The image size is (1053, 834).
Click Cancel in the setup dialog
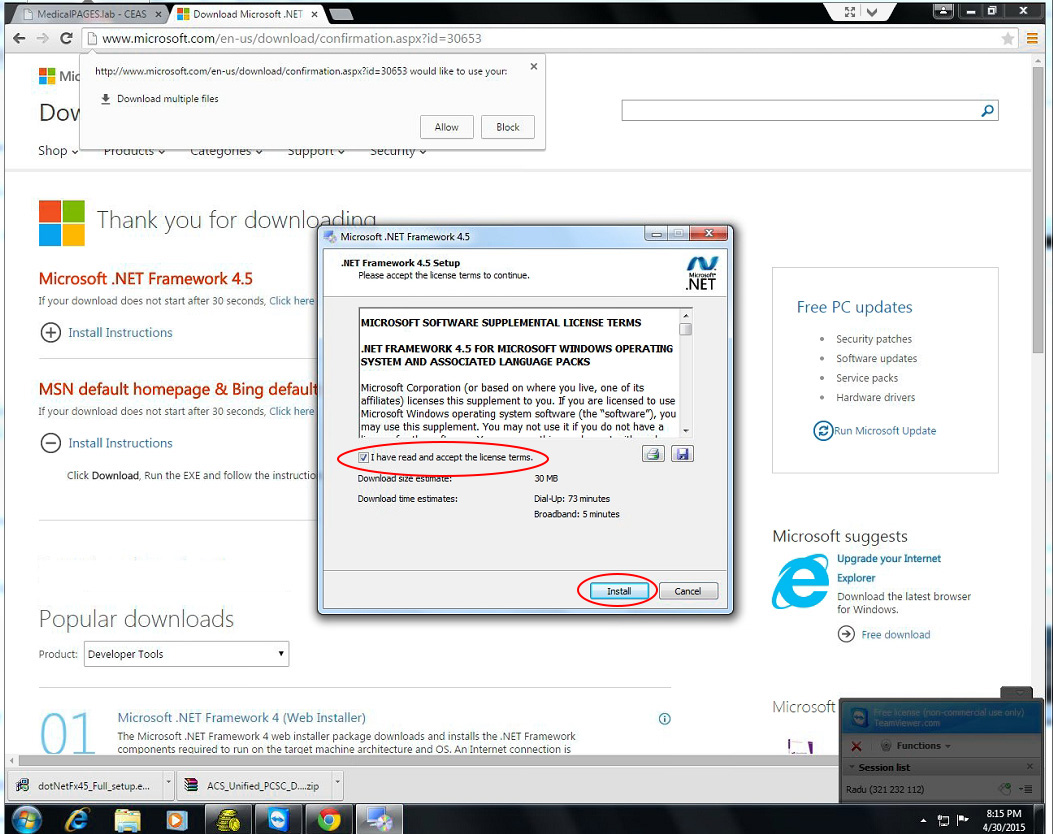688,591
